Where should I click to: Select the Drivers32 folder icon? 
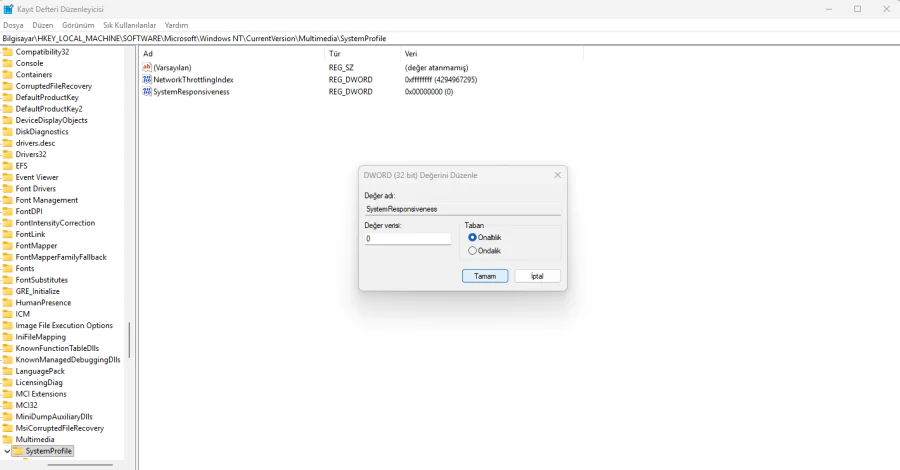click(x=7, y=154)
